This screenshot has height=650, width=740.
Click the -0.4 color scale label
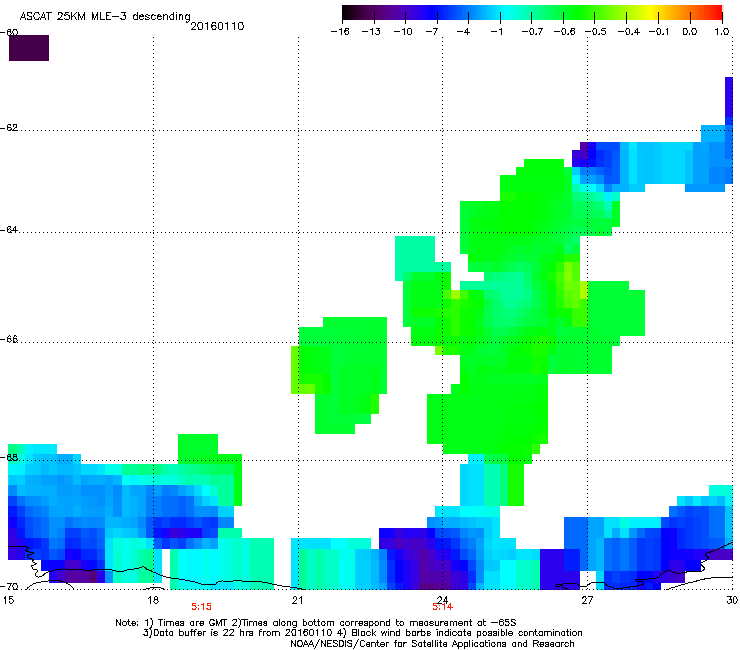[x=629, y=32]
